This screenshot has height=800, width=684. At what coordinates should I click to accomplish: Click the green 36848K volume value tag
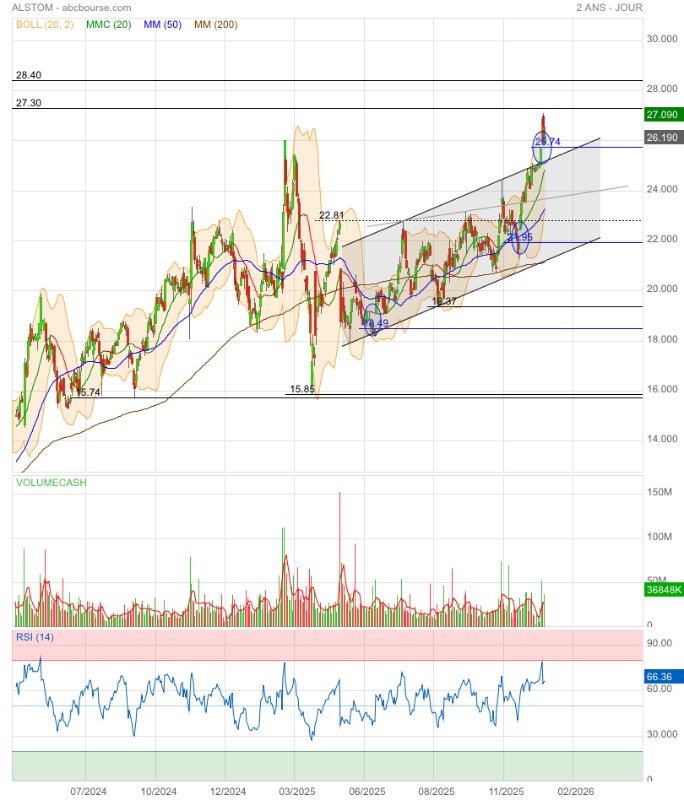(662, 591)
